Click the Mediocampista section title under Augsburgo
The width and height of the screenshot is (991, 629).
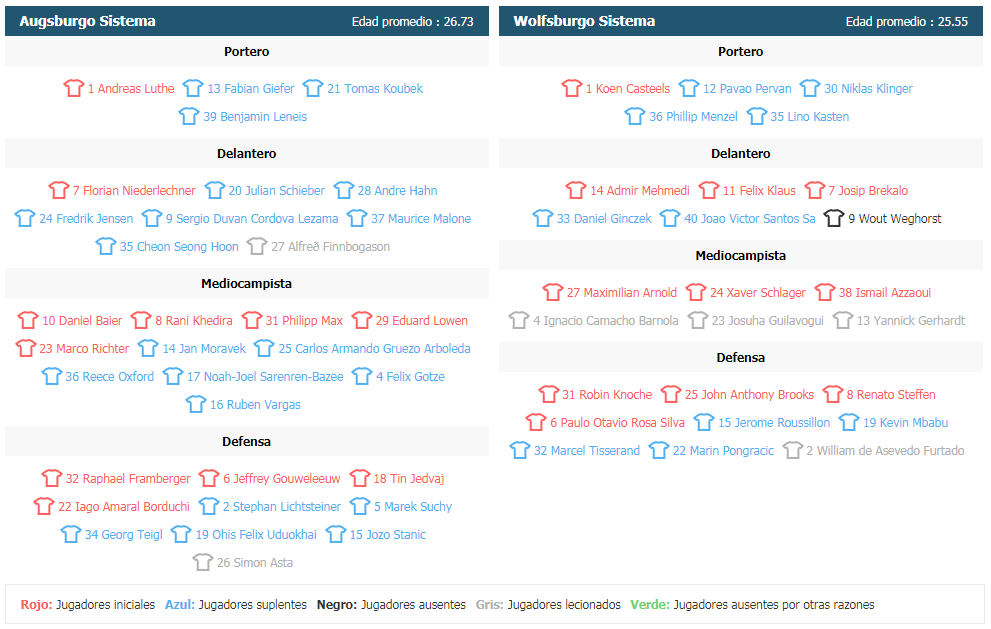pyautogui.click(x=246, y=283)
